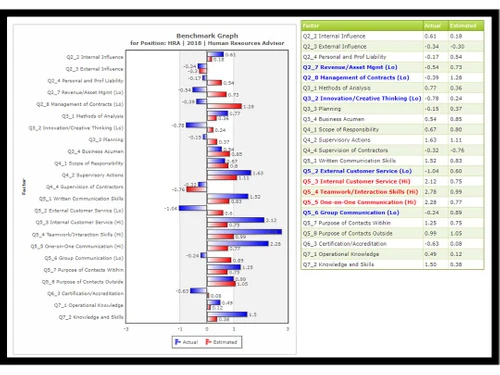Select Q6_3 Certification/Accreditation table row

(x=392, y=244)
